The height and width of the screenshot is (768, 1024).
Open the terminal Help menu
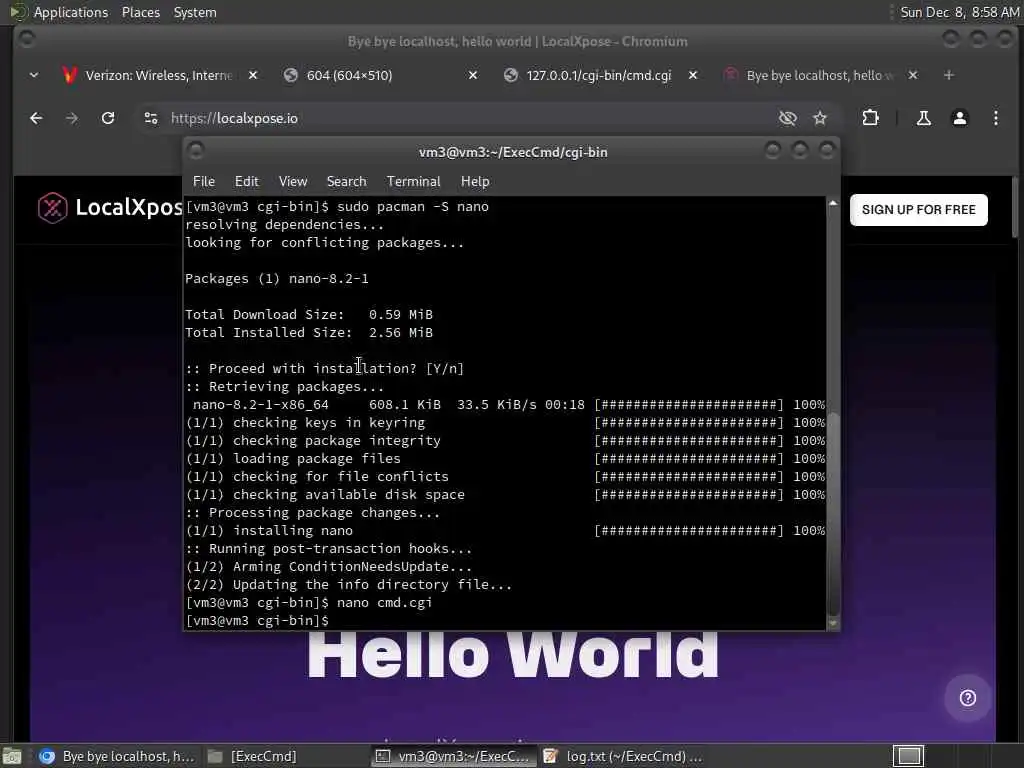point(475,182)
